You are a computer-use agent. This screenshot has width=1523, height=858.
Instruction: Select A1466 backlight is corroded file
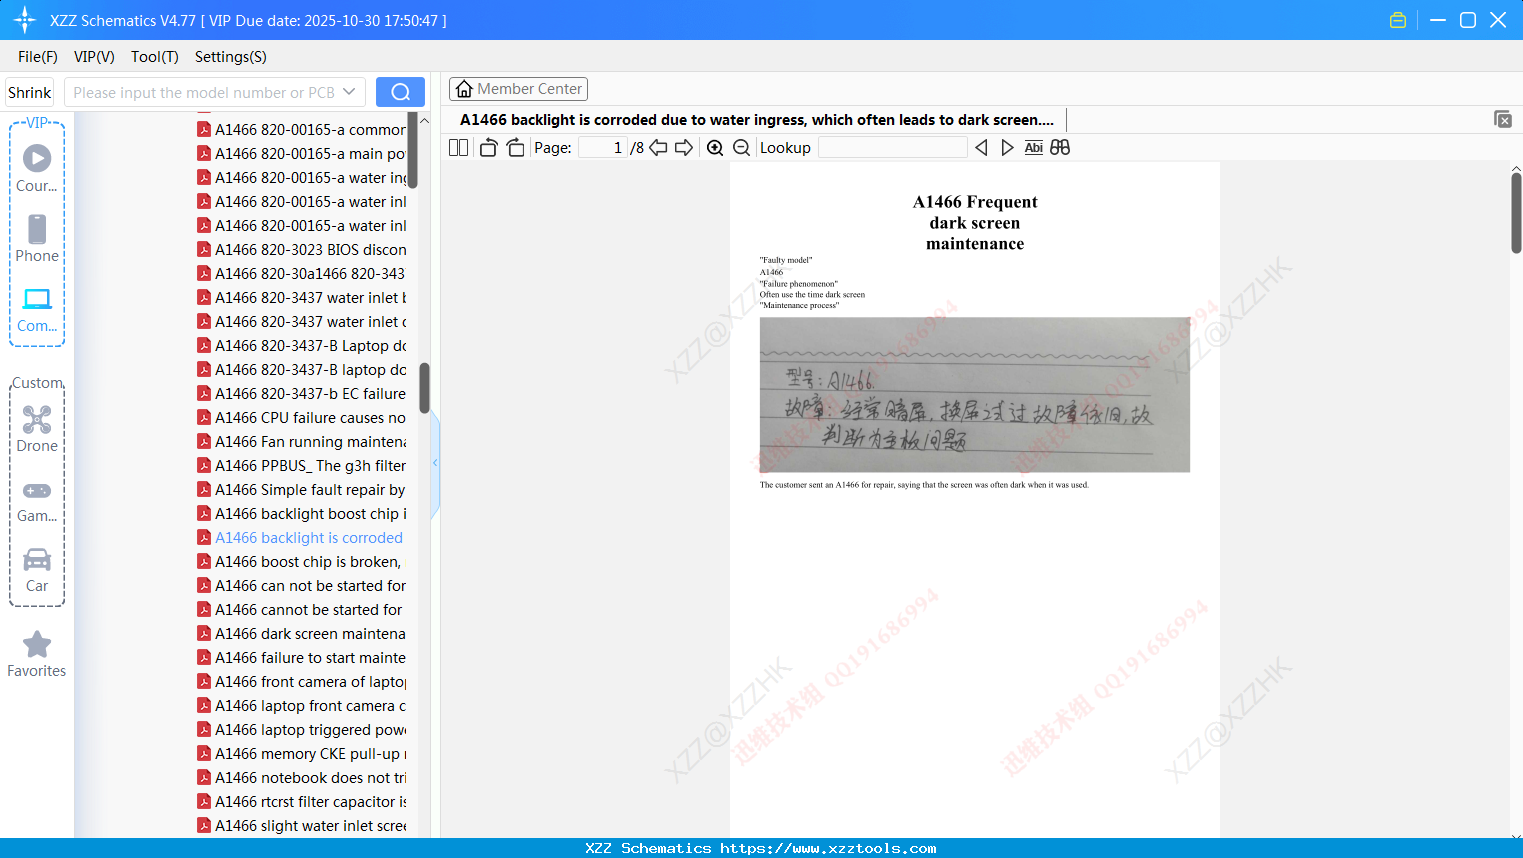(301, 538)
